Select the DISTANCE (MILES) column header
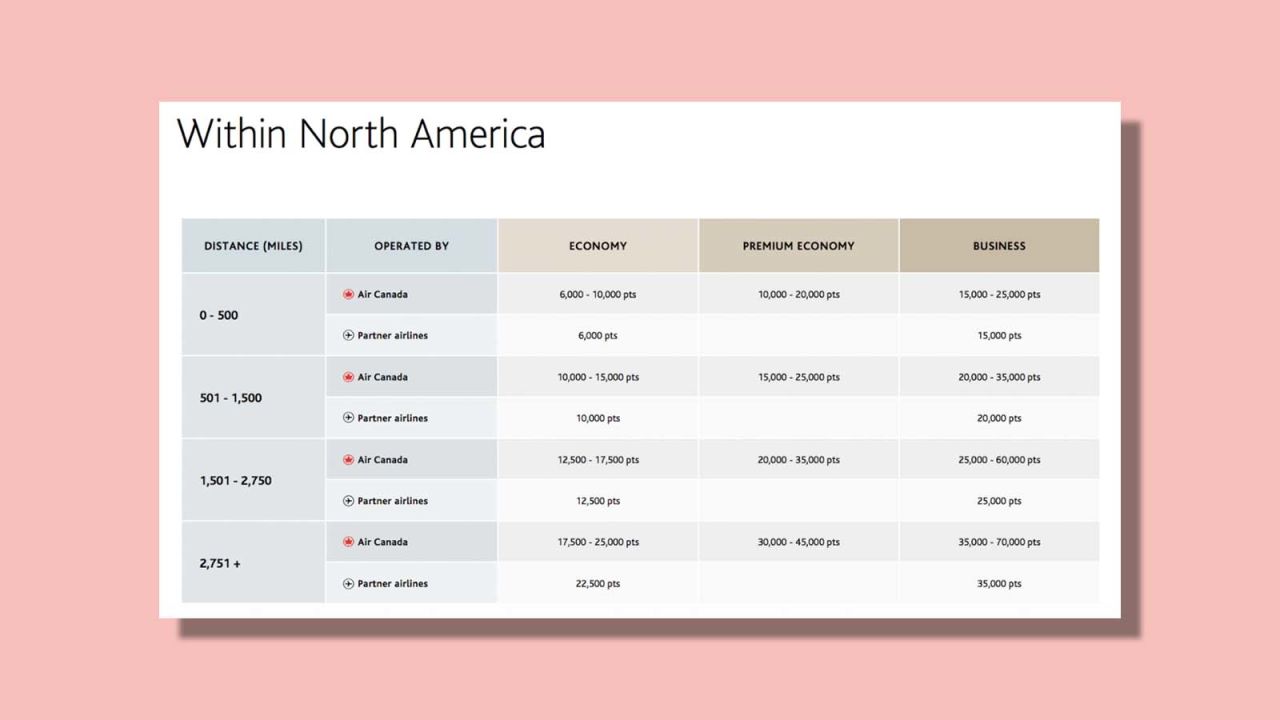 pos(253,246)
